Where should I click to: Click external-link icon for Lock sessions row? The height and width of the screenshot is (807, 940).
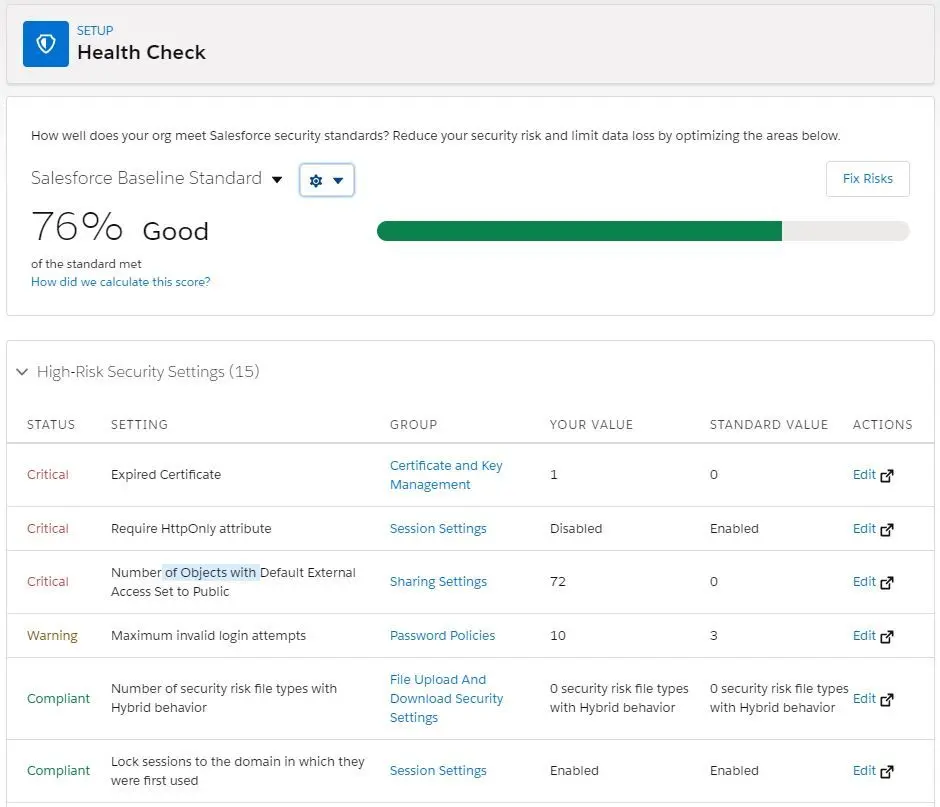tap(887, 771)
